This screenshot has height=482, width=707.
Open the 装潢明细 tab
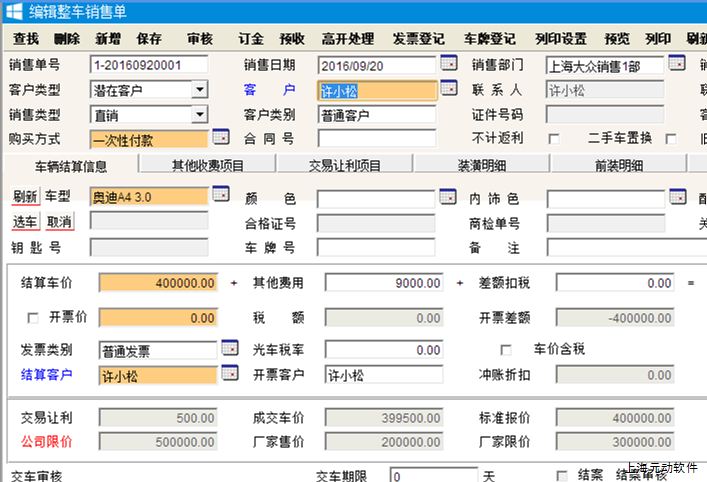(x=480, y=164)
